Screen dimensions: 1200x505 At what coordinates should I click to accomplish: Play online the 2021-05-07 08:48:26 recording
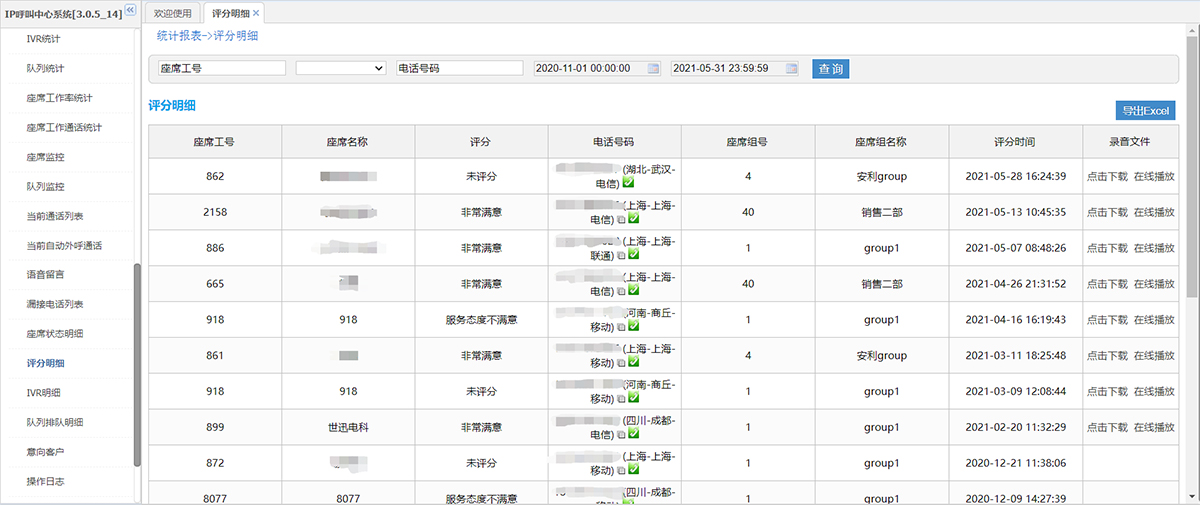click(1154, 248)
